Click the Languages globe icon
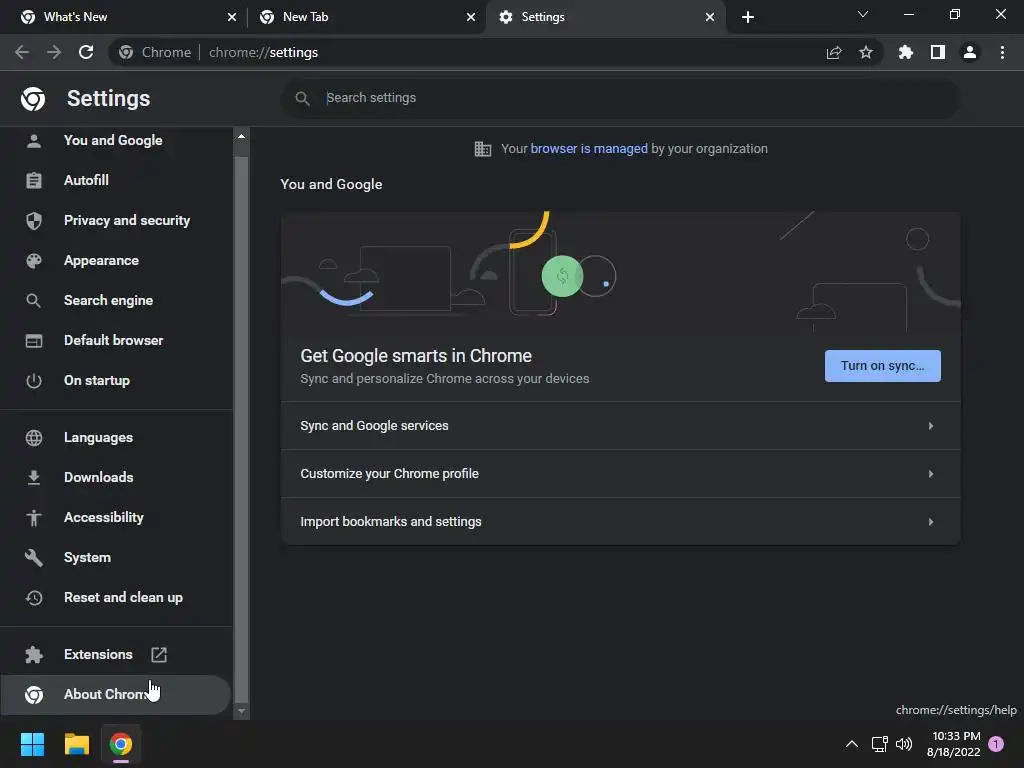The width and height of the screenshot is (1024, 768). (34, 438)
